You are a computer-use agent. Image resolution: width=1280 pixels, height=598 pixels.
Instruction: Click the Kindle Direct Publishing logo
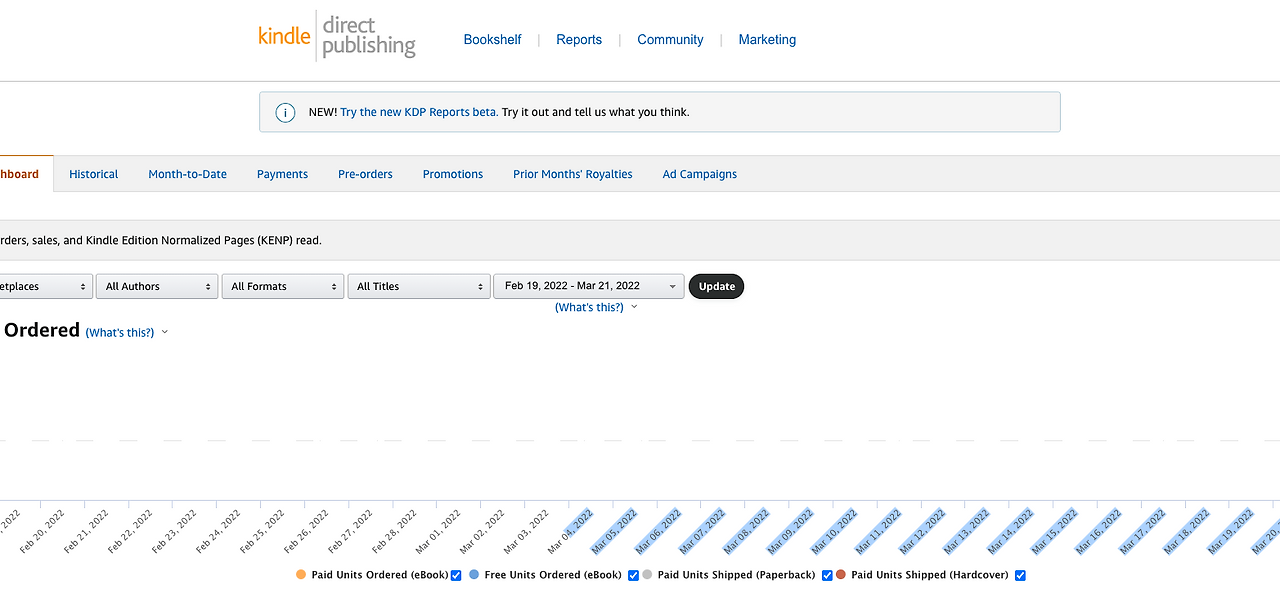[x=337, y=37]
